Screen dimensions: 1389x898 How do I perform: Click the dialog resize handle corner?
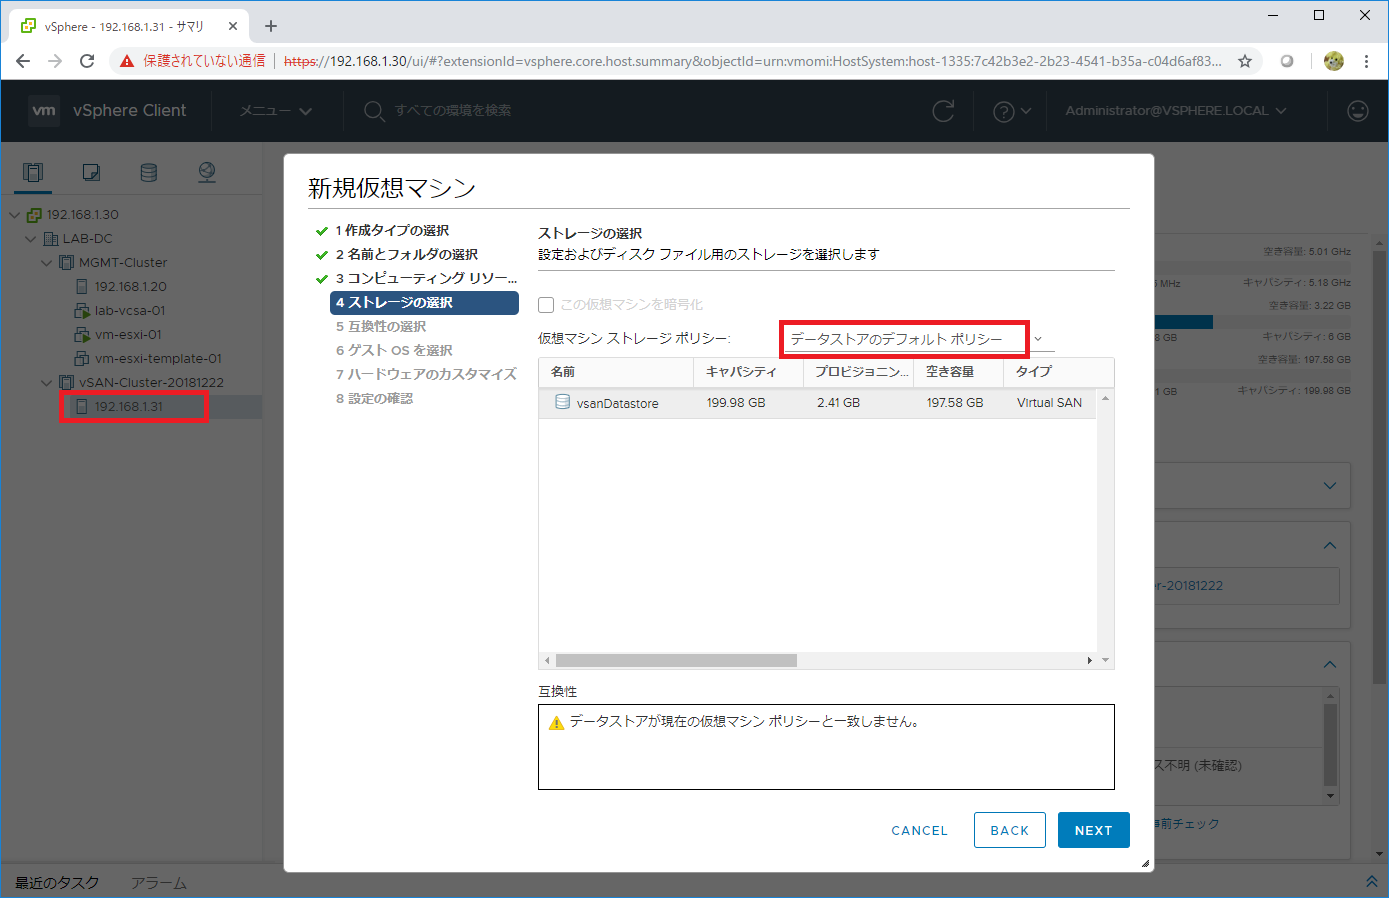(1145, 863)
